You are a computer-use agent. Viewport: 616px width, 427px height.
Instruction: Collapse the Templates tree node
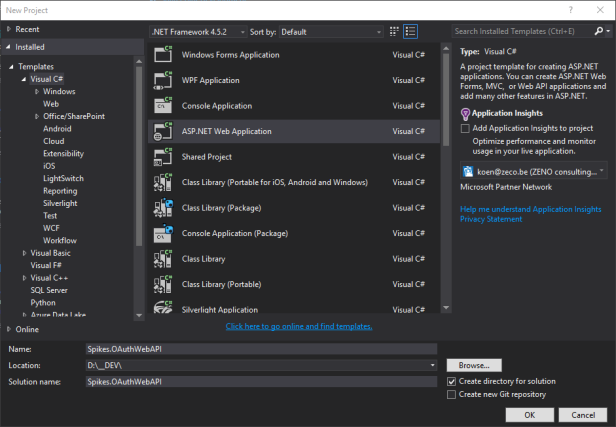tap(11, 66)
